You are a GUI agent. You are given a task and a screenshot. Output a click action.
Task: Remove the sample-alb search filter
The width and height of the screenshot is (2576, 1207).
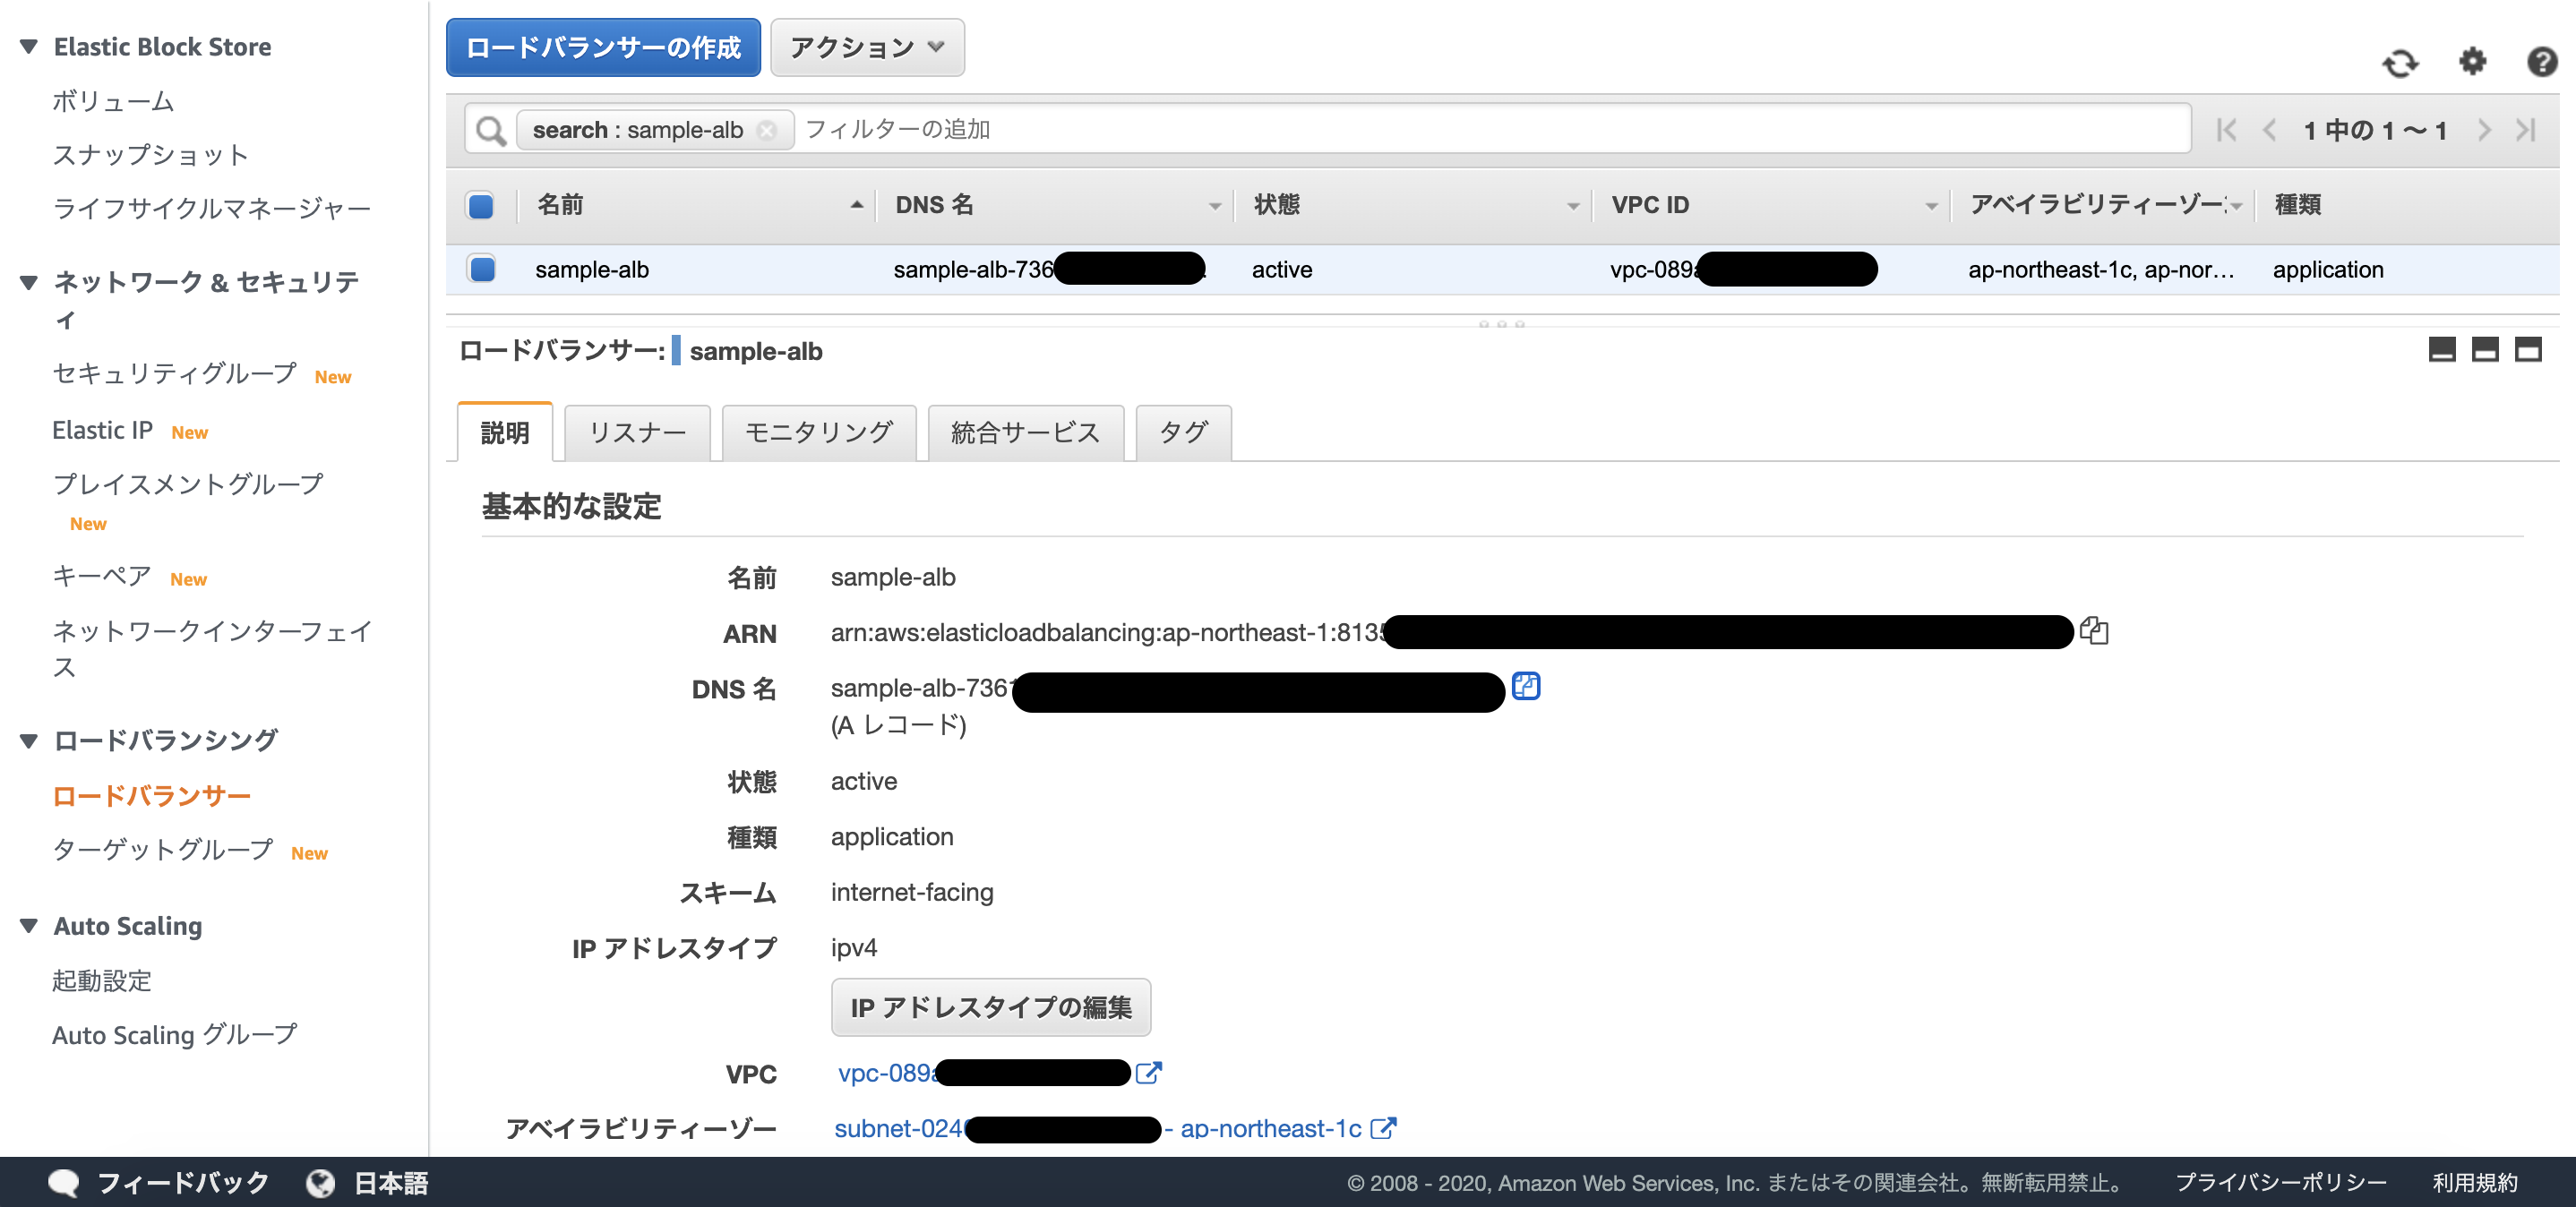point(766,129)
